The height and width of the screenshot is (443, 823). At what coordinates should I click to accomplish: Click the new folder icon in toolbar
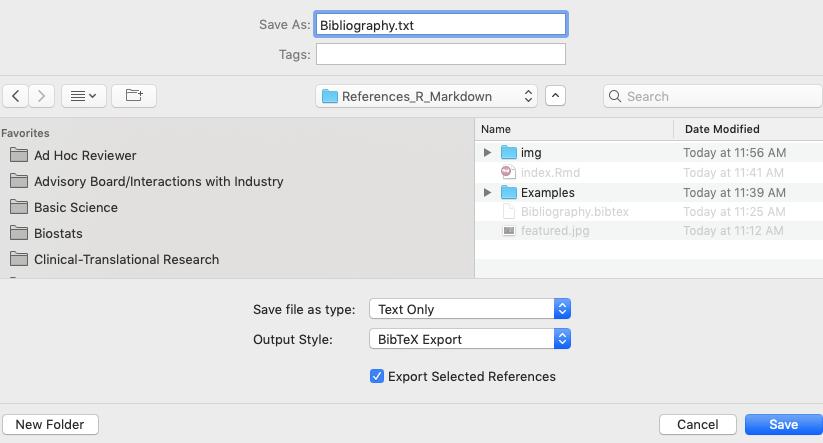point(134,96)
